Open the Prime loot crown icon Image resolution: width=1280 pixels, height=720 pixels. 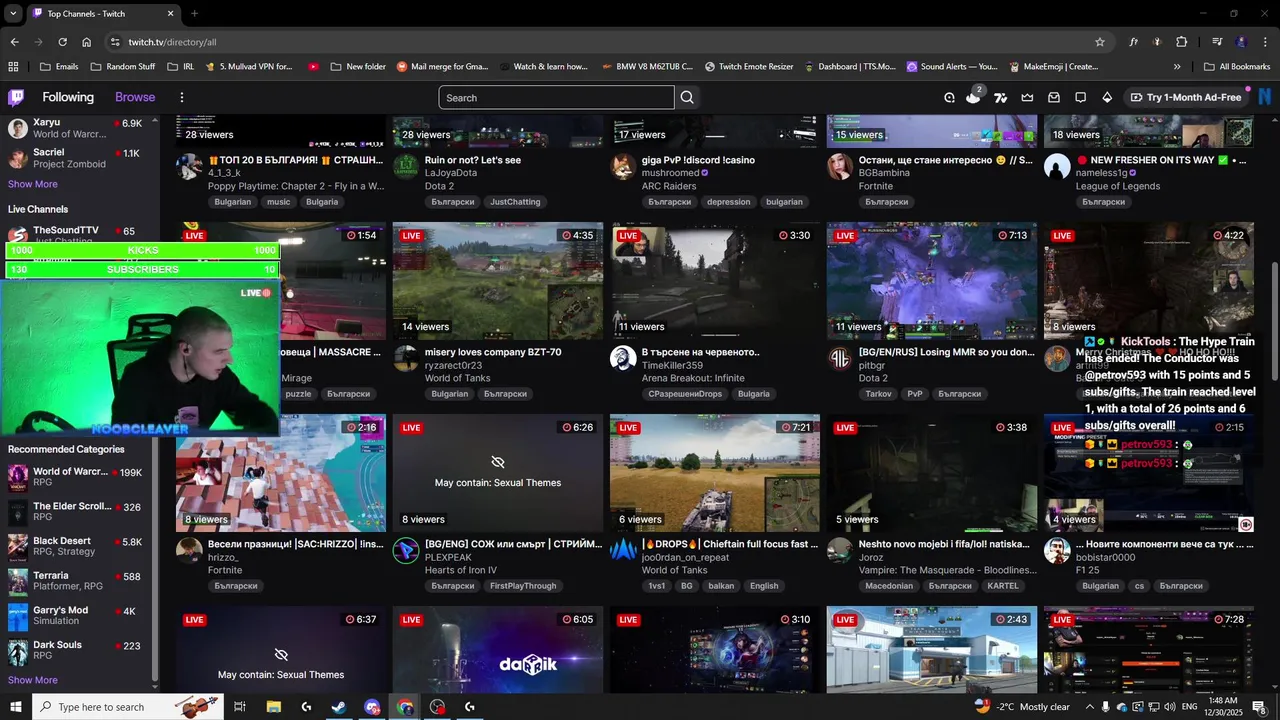point(1027,97)
